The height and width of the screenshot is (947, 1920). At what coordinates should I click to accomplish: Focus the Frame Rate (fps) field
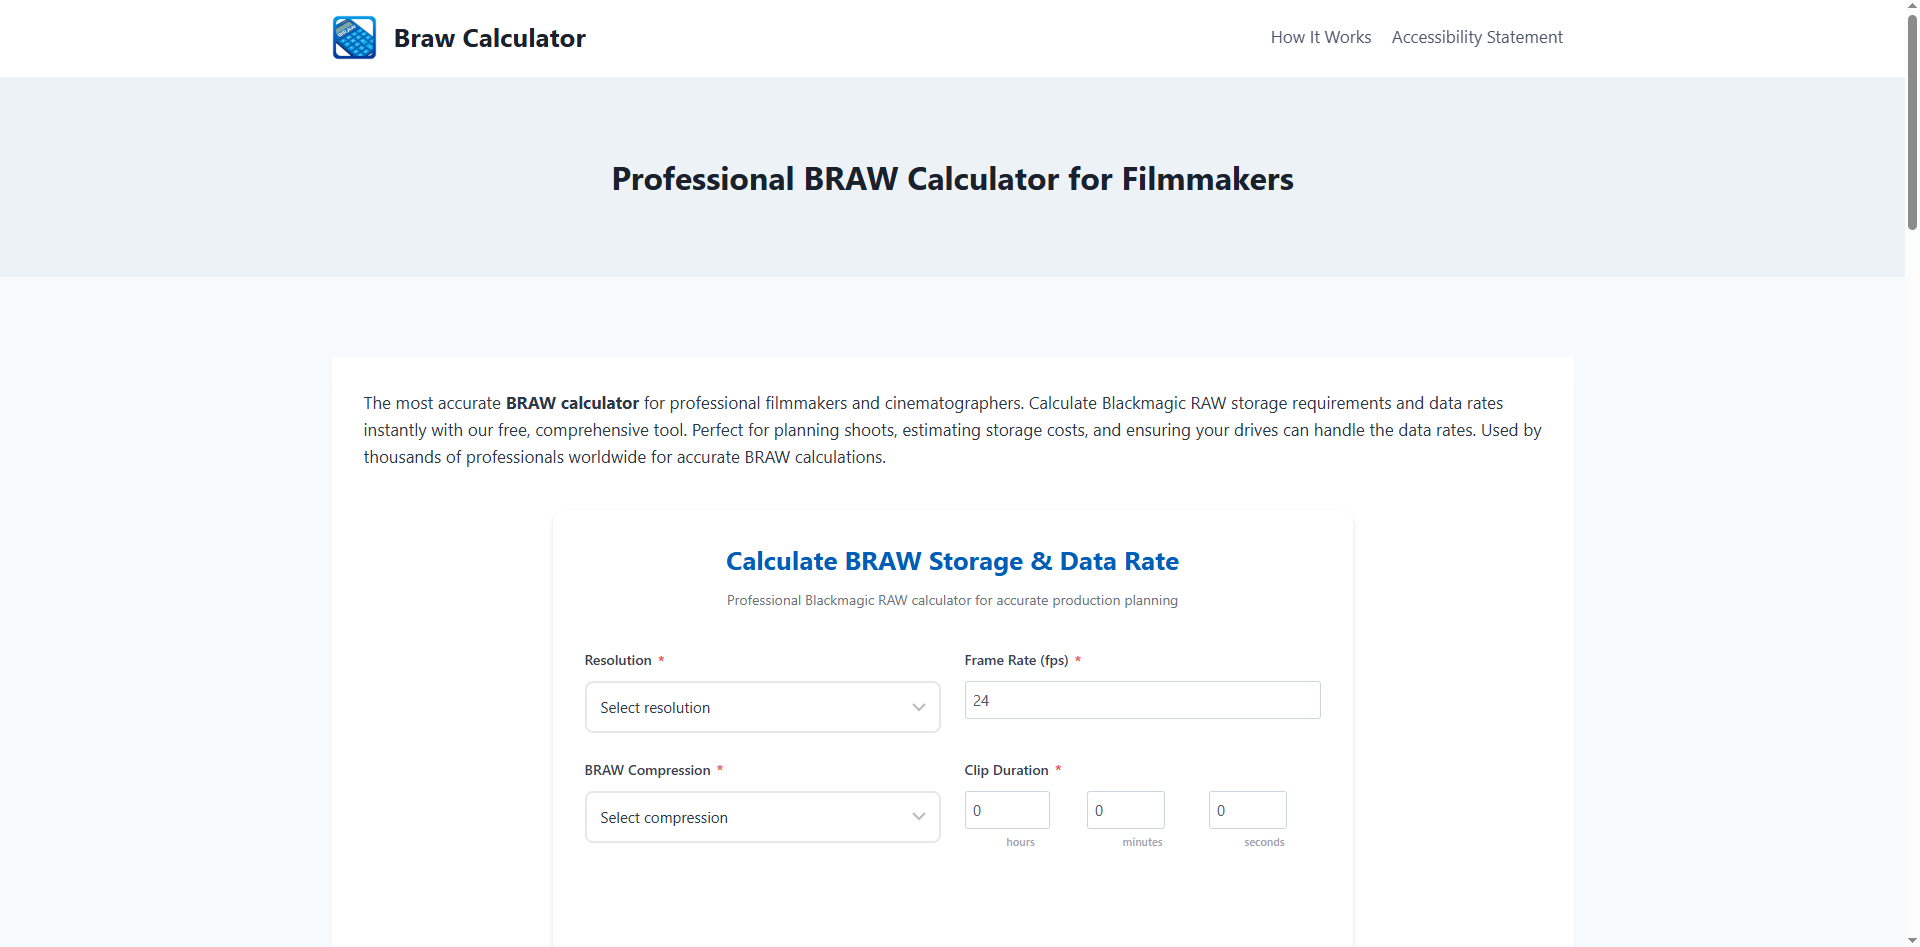click(1142, 700)
